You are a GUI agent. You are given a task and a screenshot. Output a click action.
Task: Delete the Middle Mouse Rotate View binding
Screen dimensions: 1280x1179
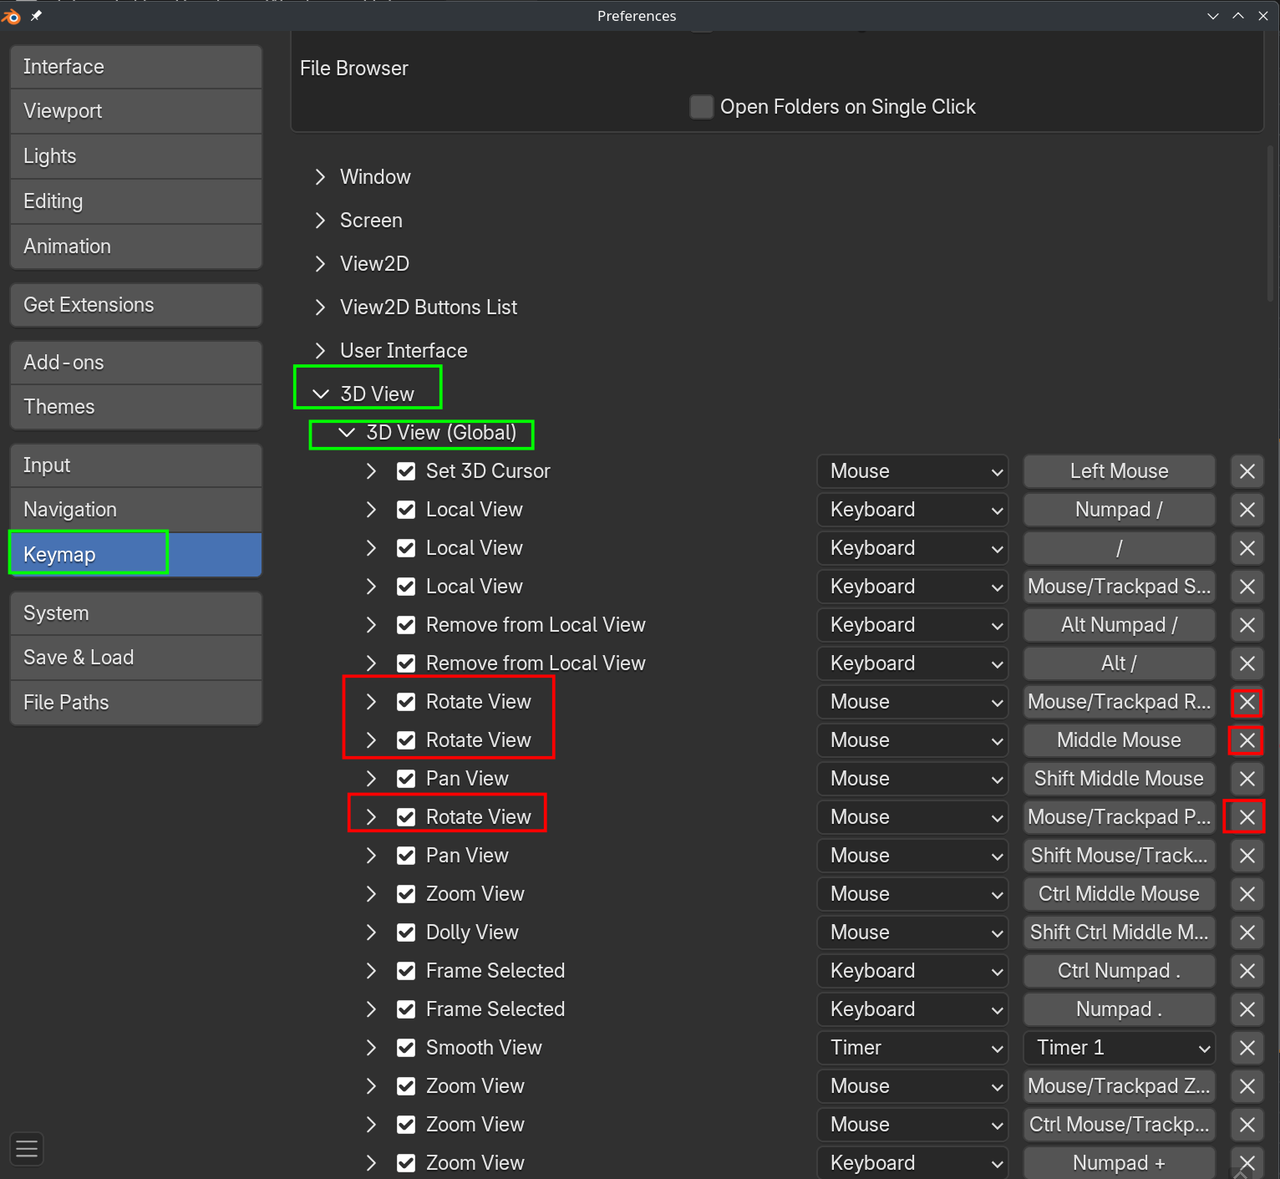click(1247, 740)
